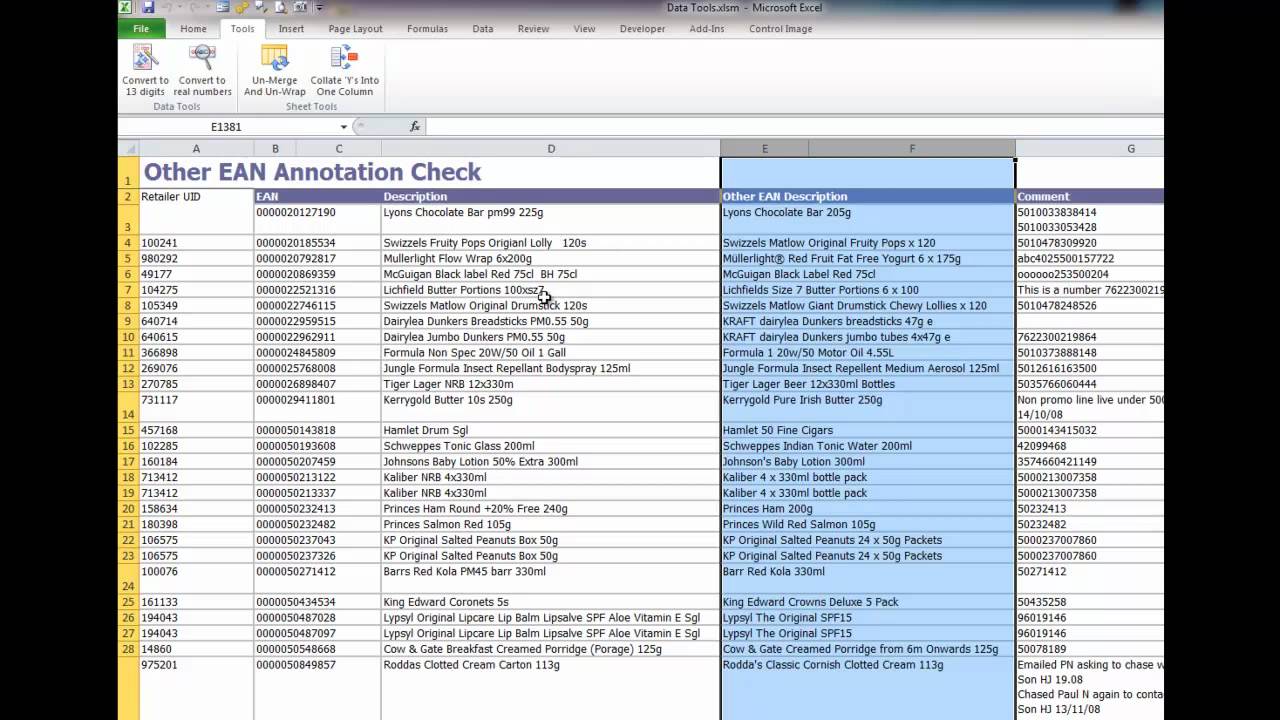Viewport: 1280px width, 720px height.
Task: Click the Select All corner of the grid
Action: click(128, 149)
